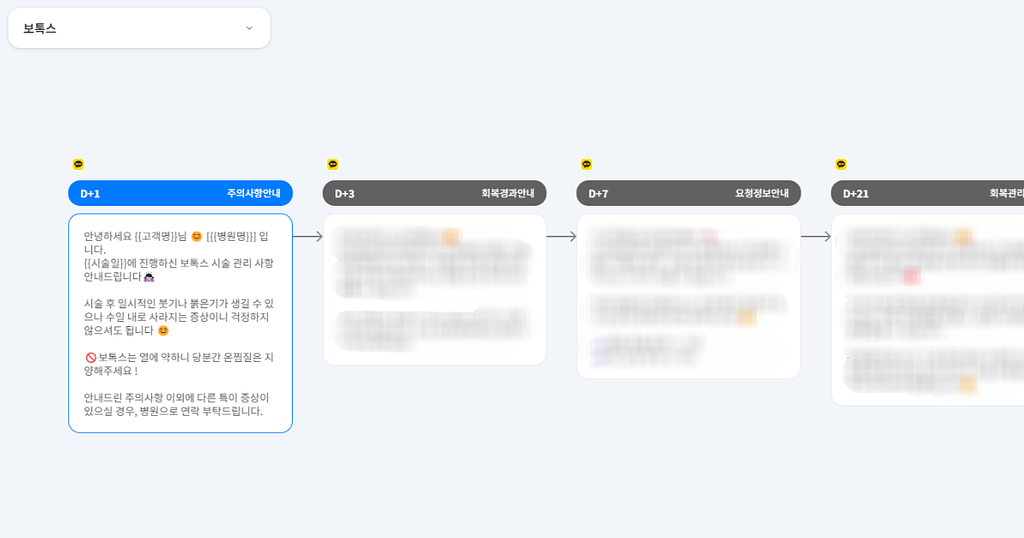Click the {{병원명}} variable in the D+1 message
The height and width of the screenshot is (538, 1024).
[231, 236]
